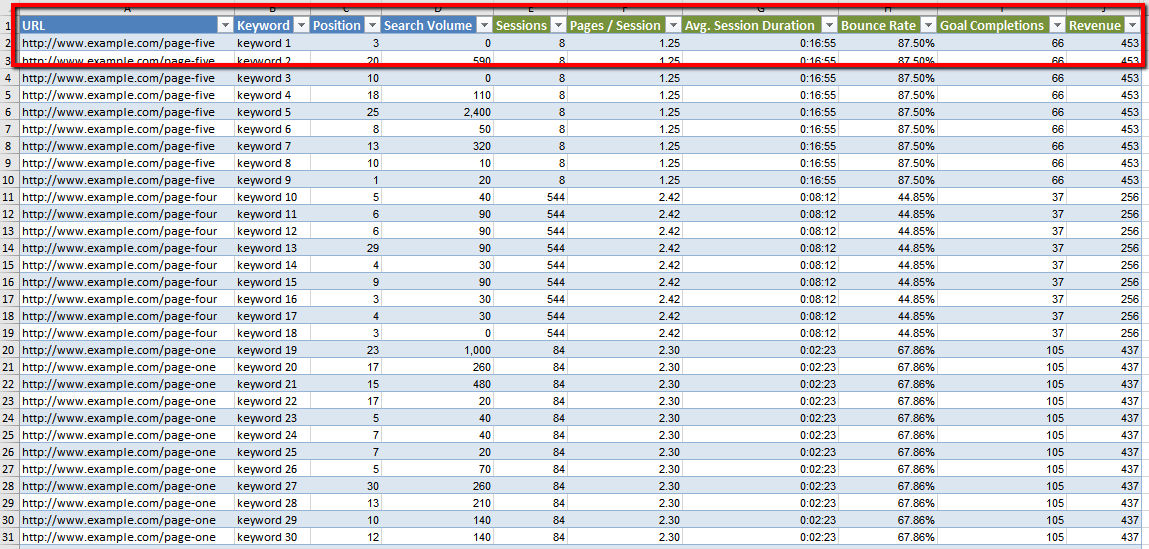Click the Position cell in keyword 27 row

[346, 486]
